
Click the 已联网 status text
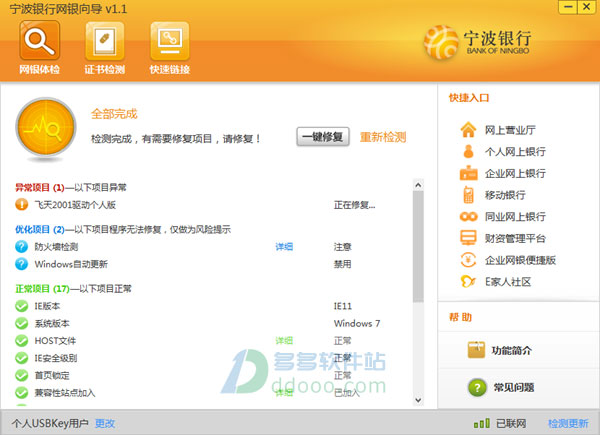(x=511, y=424)
